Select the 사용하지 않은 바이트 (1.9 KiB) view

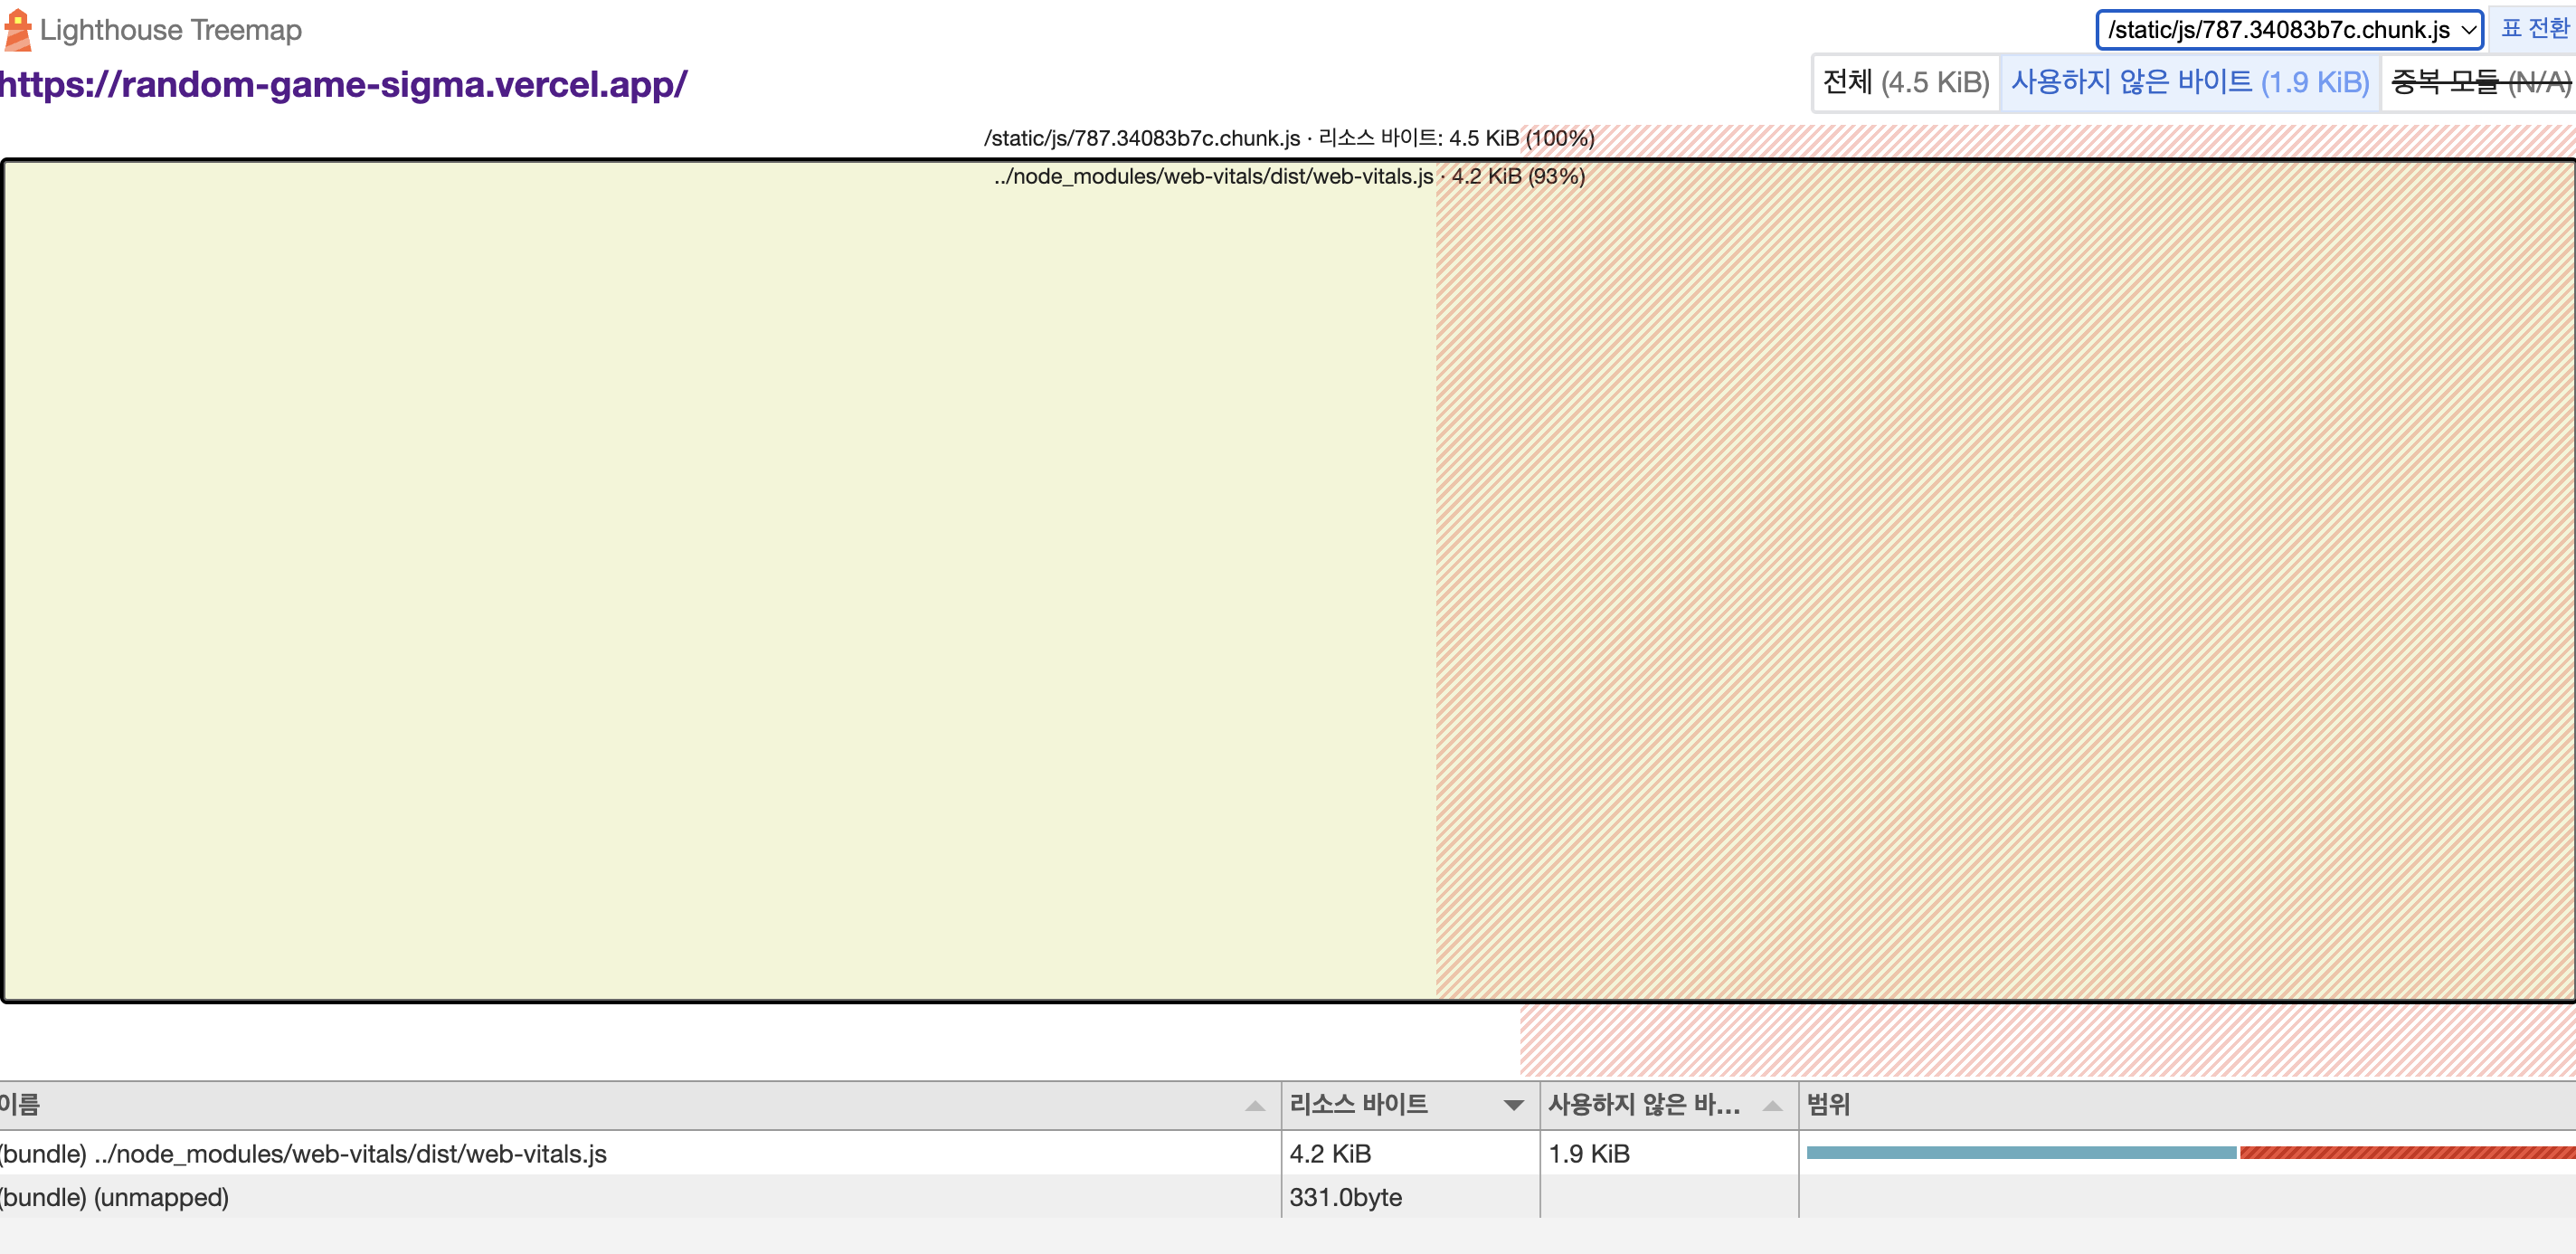2189,82
